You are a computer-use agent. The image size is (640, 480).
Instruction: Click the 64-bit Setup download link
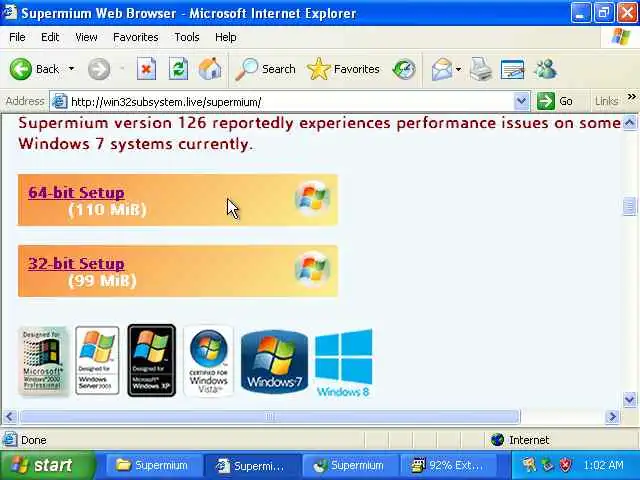click(76, 192)
